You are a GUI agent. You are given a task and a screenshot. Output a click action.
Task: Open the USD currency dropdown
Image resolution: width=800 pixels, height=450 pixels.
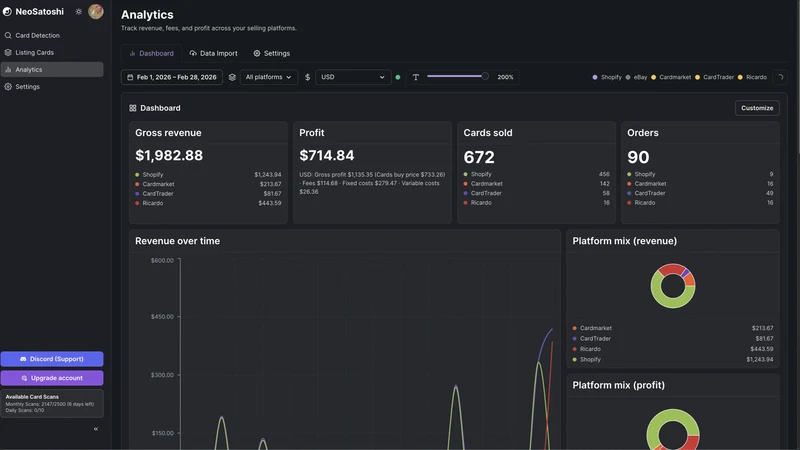click(x=353, y=77)
